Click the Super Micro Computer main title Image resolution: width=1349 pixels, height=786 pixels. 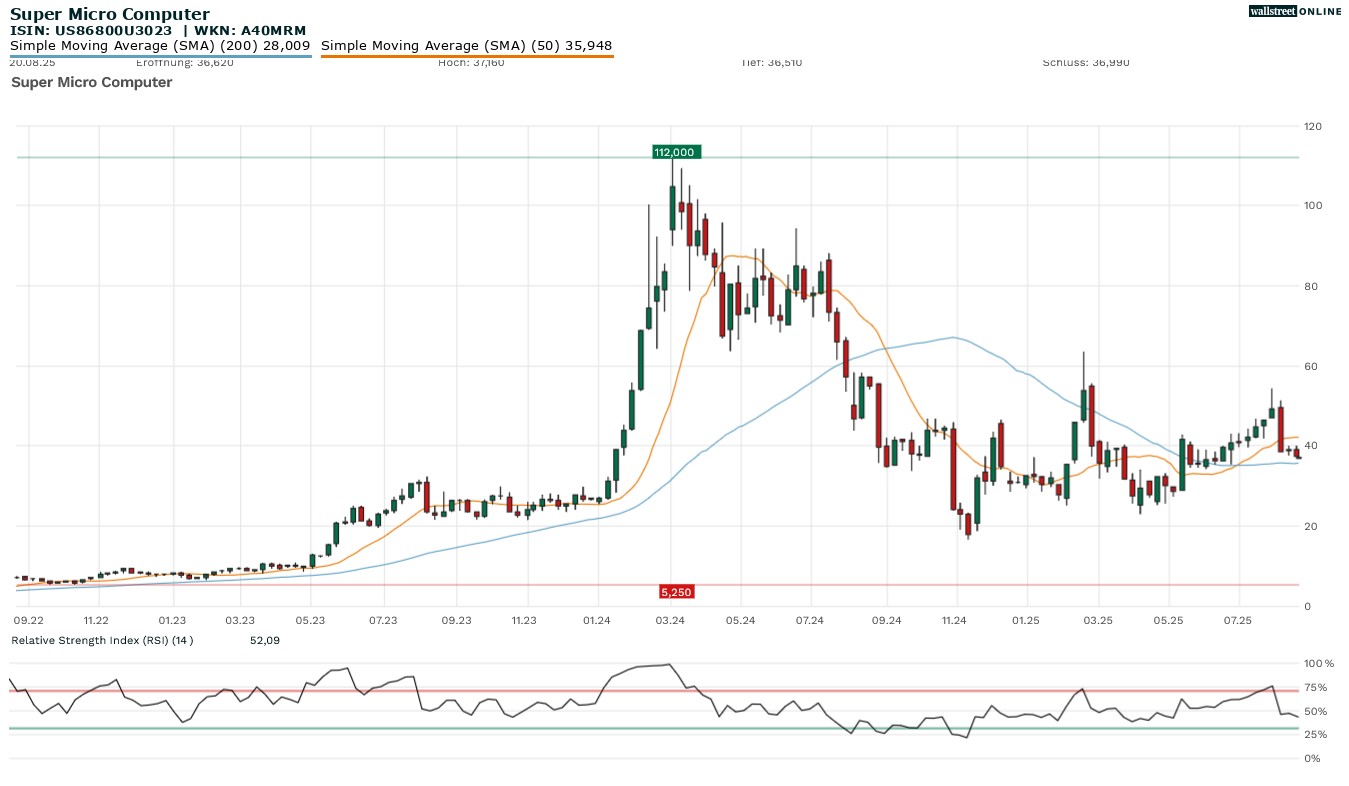point(110,14)
